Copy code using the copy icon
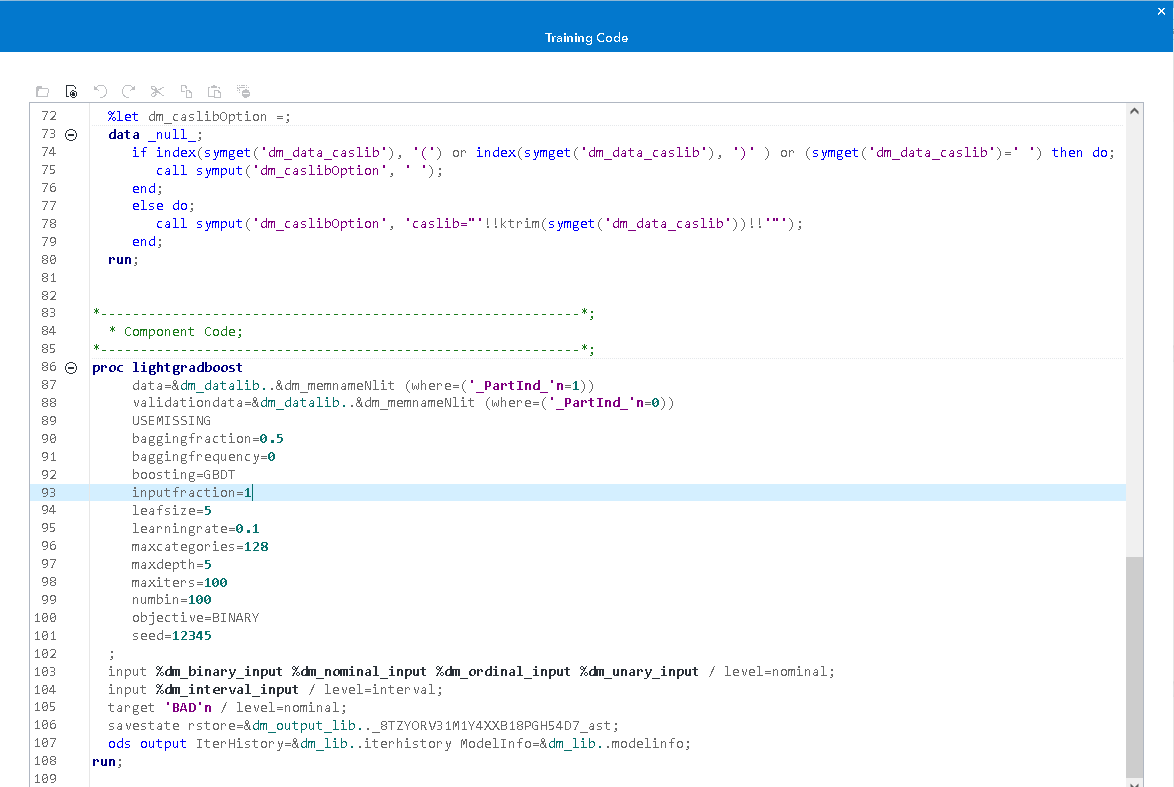Image resolution: width=1174 pixels, height=787 pixels. [x=186, y=91]
